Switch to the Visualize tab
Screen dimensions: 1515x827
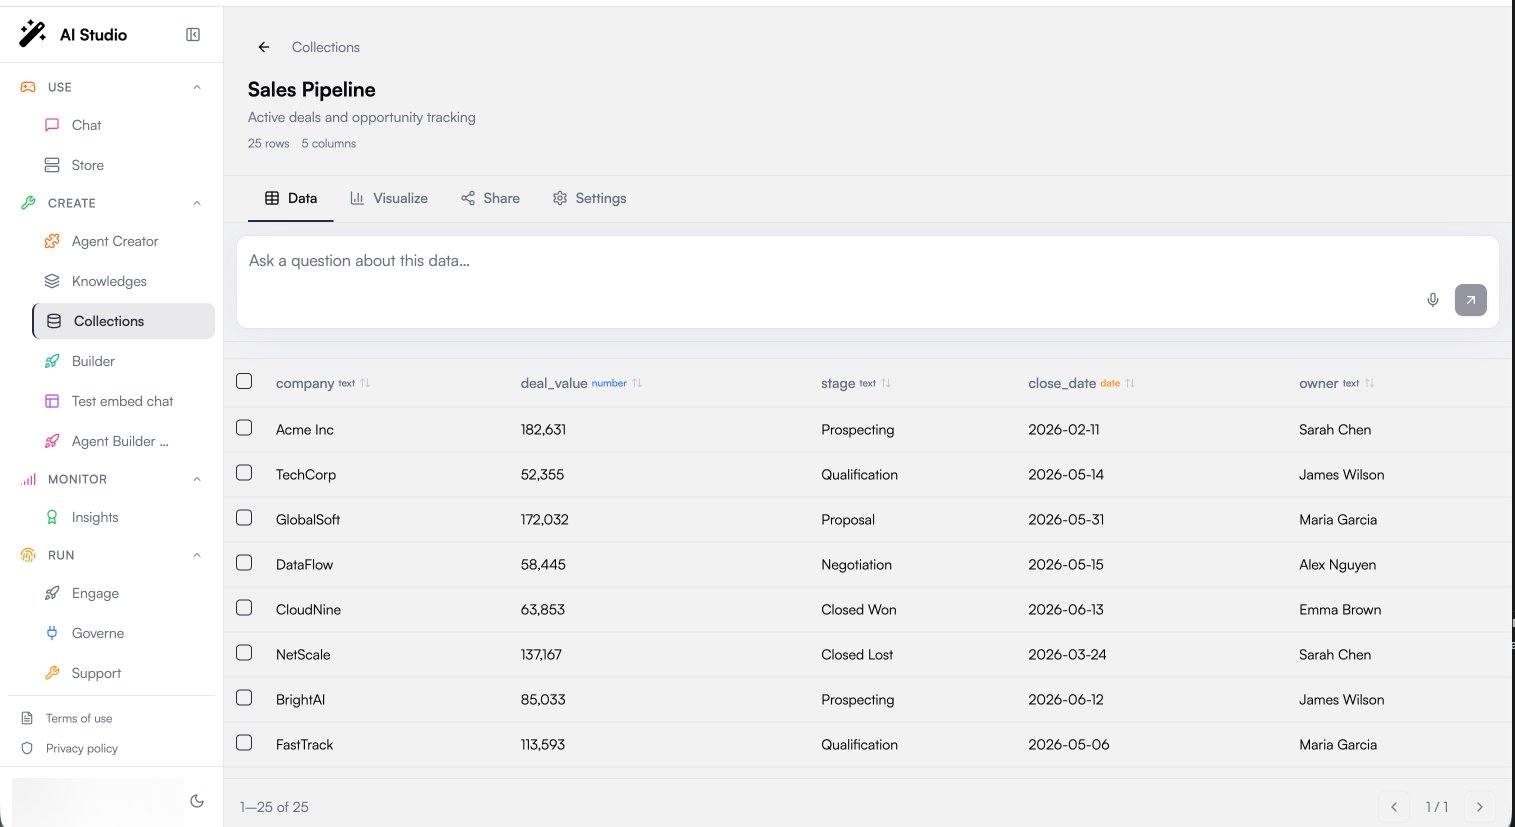(389, 198)
